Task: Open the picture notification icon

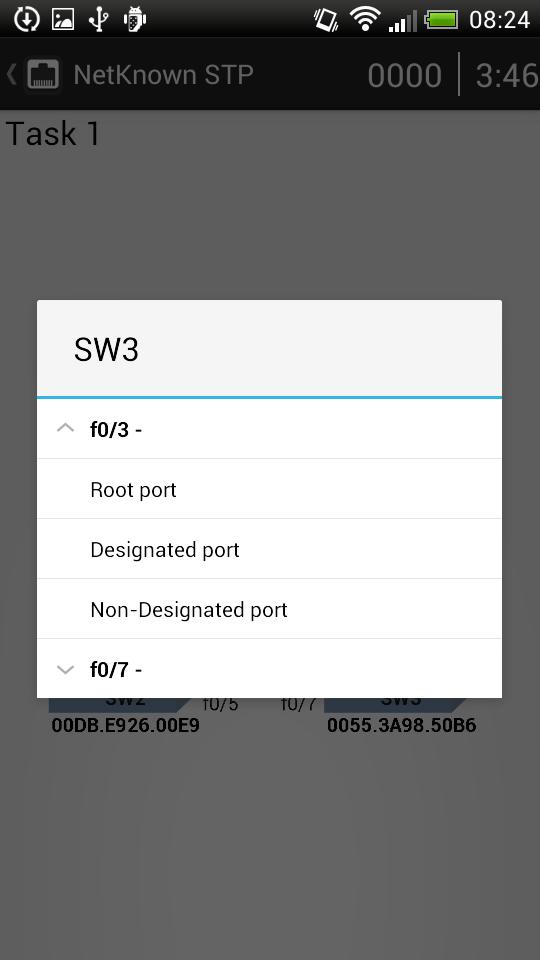Action: click(62, 20)
